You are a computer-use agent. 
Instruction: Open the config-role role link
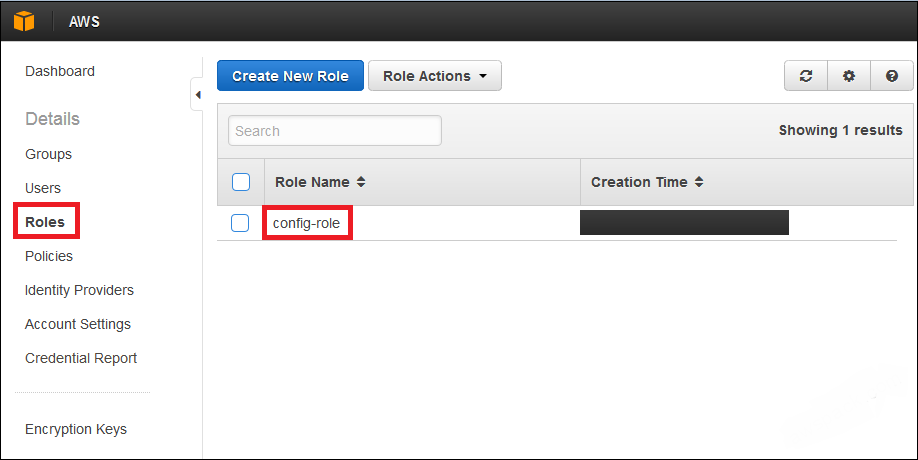(x=307, y=223)
